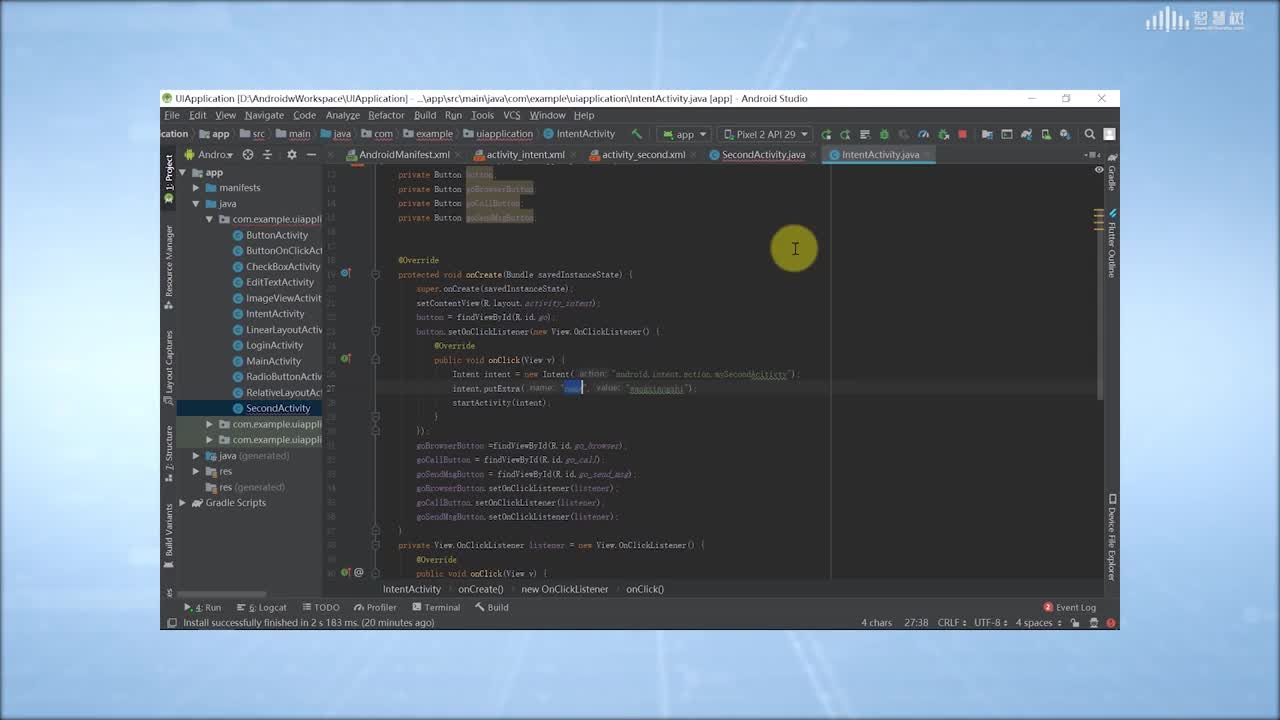Toggle the Layout Captures side panel

coord(169,366)
